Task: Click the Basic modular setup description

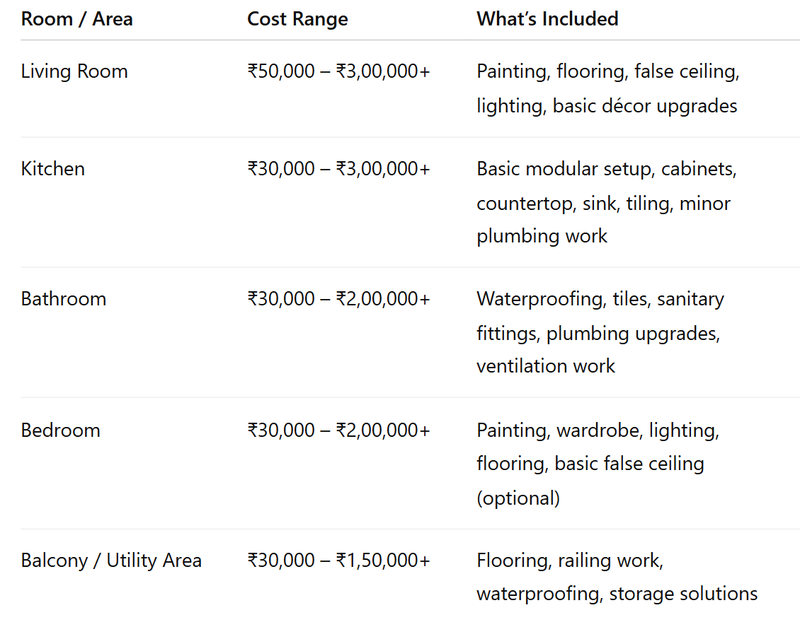Action: [x=607, y=203]
